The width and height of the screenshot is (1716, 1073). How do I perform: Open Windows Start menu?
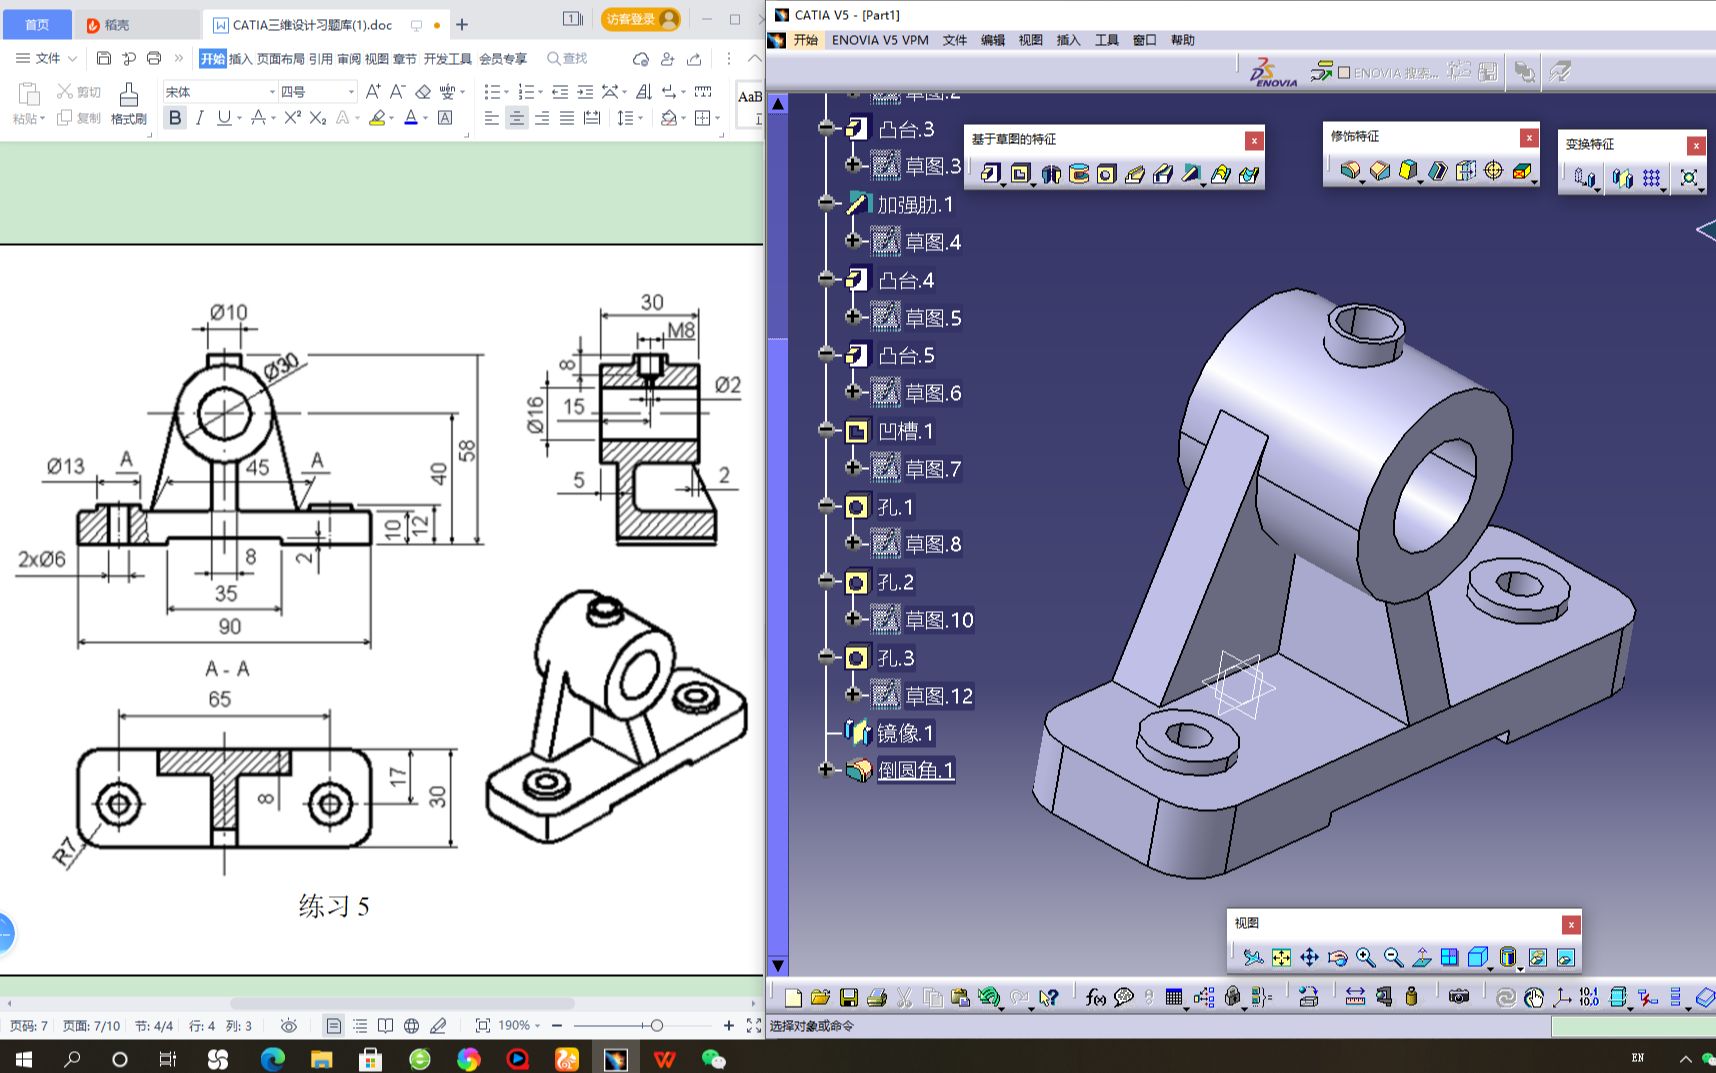[24, 1058]
